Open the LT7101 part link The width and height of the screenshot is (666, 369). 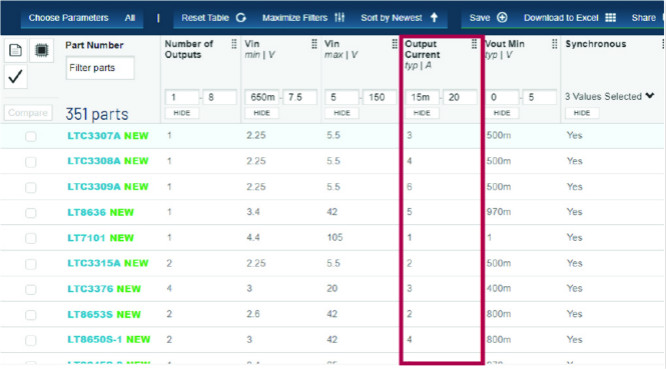click(86, 238)
